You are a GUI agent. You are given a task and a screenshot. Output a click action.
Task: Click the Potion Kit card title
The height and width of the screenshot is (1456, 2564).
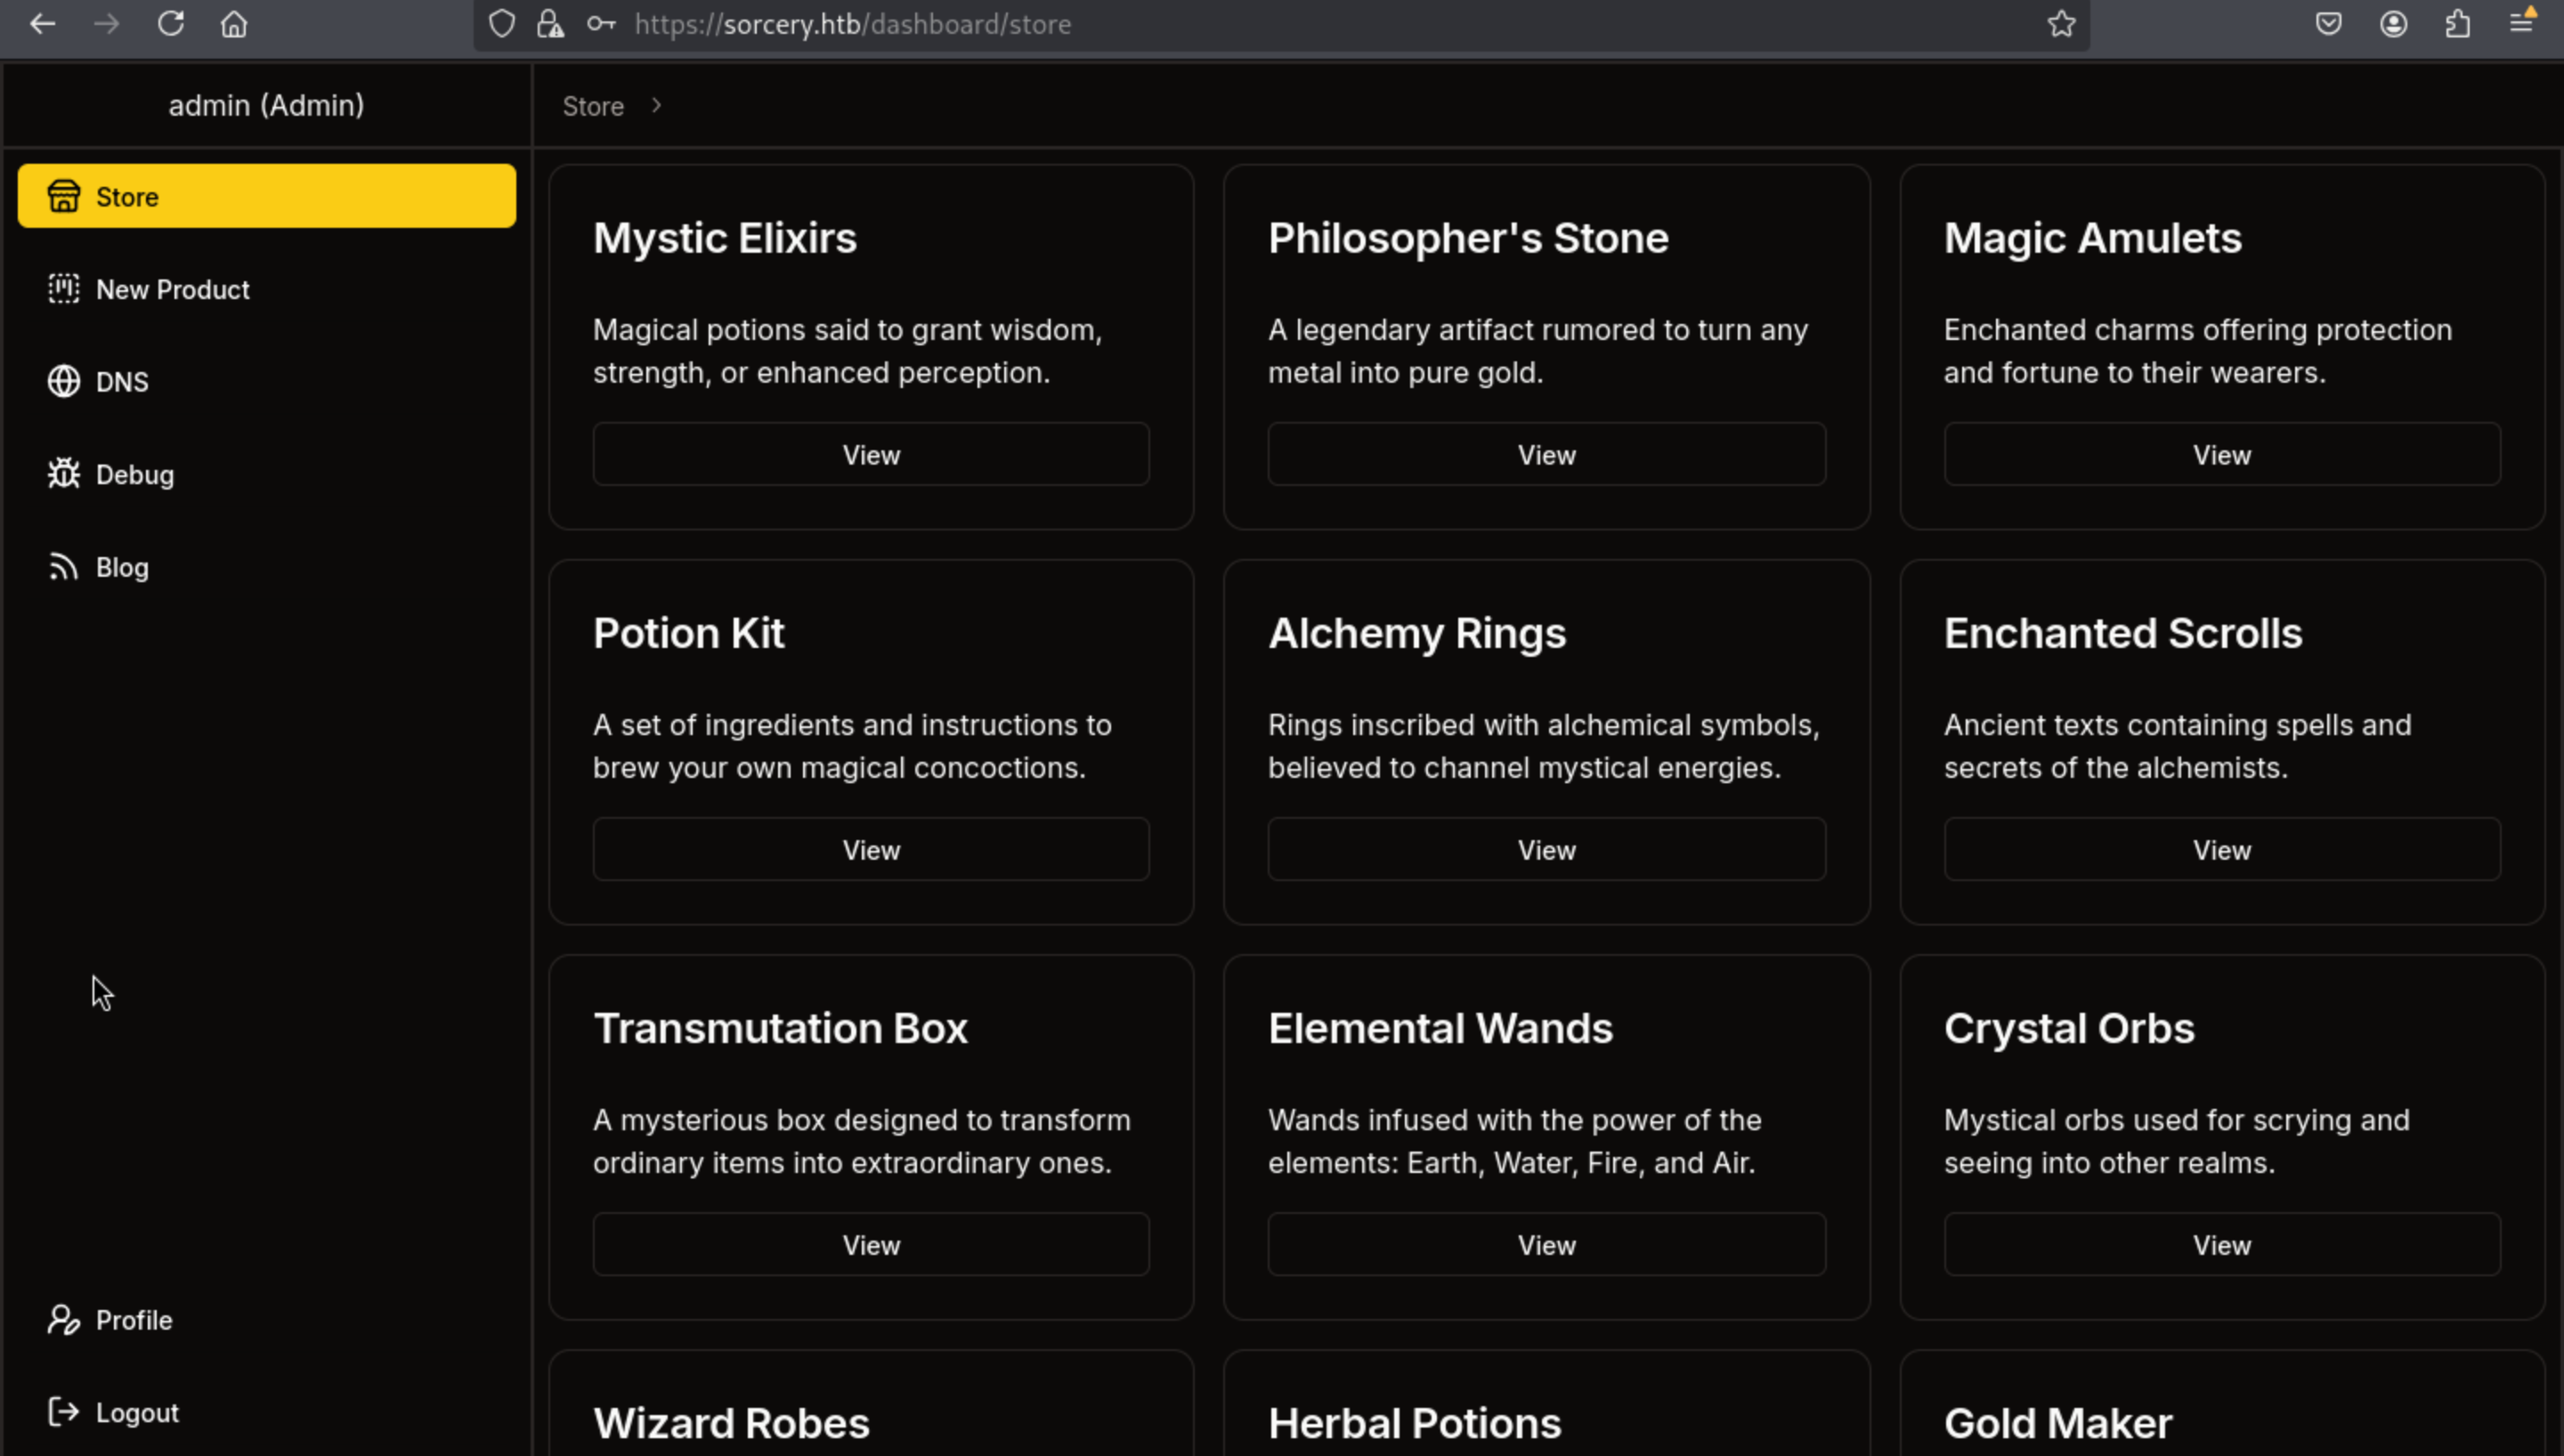click(688, 633)
